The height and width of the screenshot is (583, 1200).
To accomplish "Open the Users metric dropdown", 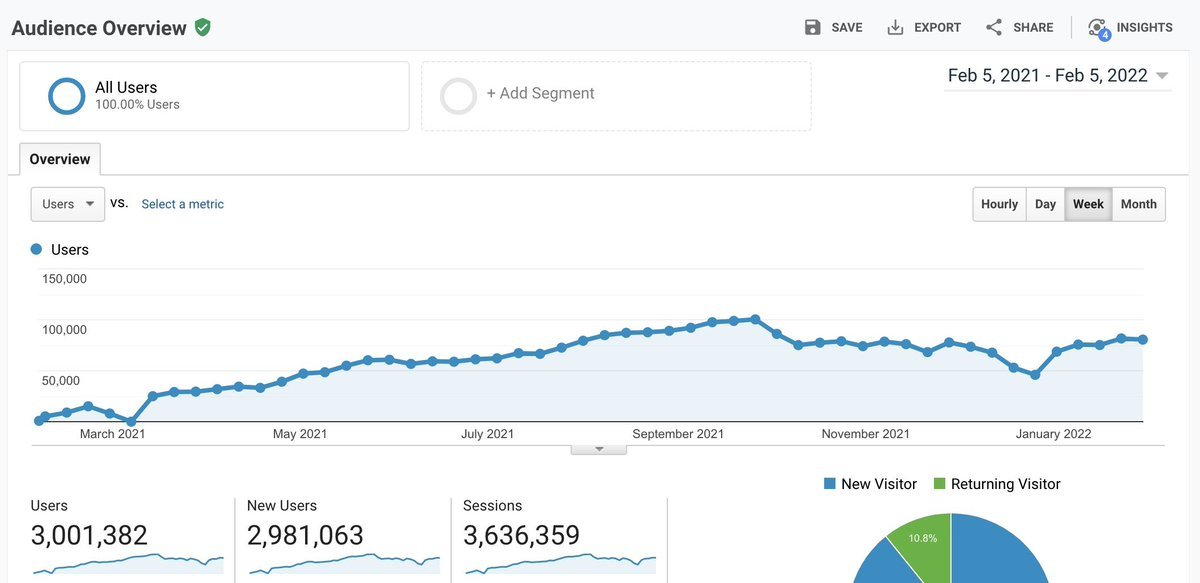I will pos(68,204).
